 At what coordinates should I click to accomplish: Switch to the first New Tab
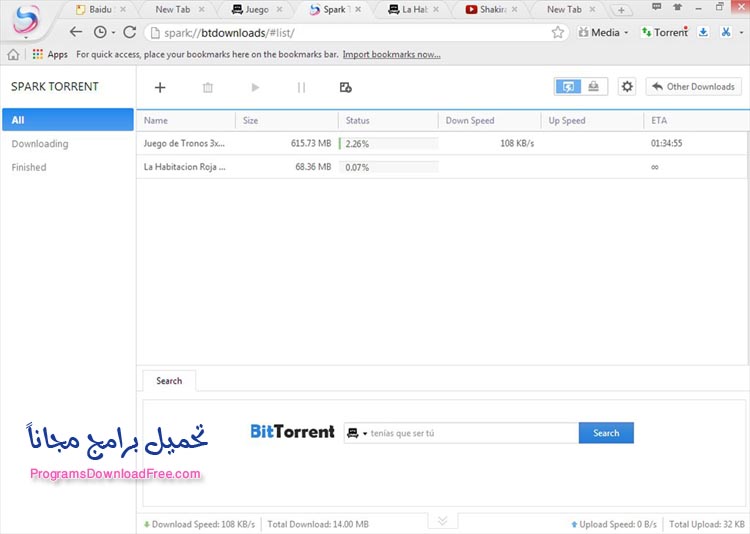(x=173, y=9)
